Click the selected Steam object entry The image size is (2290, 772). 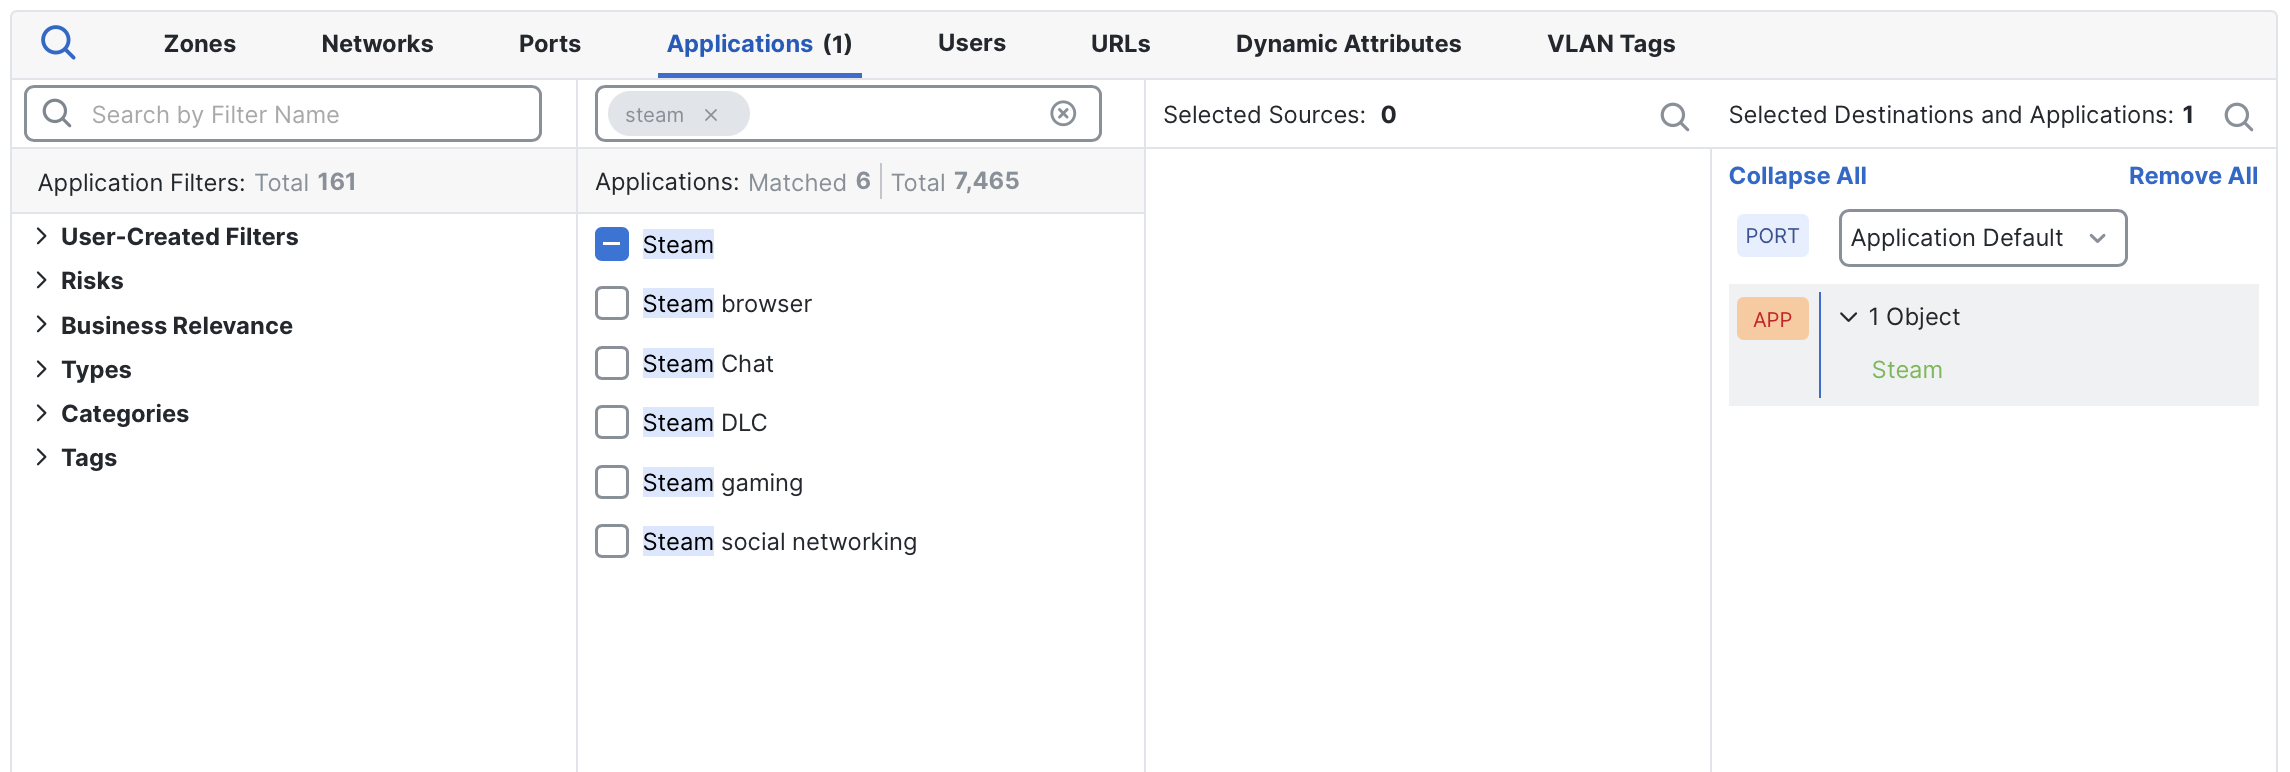(x=1906, y=370)
